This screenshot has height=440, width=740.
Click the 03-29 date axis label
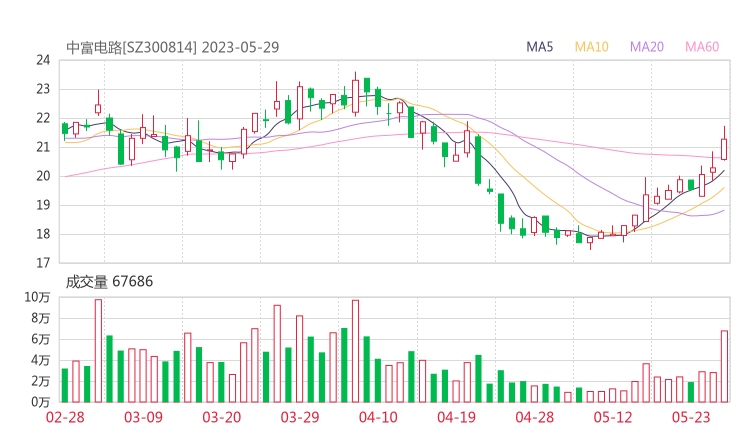point(300,417)
